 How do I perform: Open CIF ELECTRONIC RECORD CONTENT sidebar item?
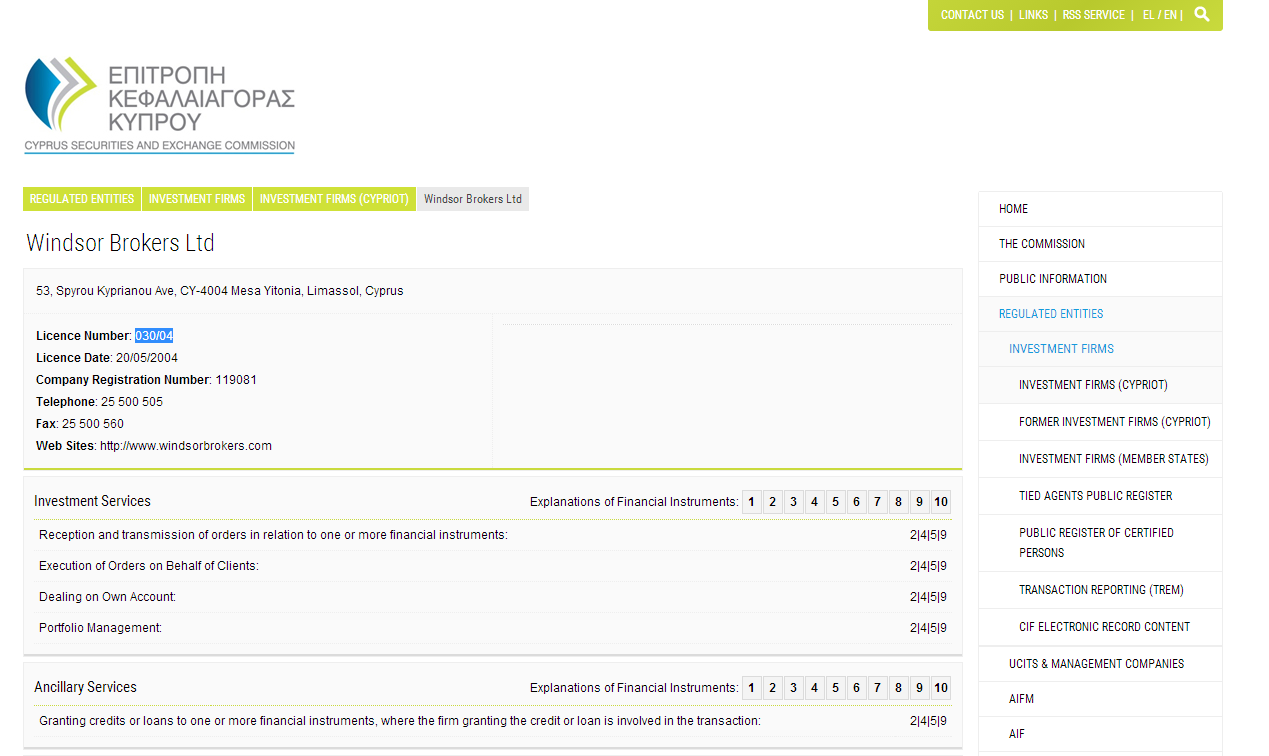(1100, 627)
